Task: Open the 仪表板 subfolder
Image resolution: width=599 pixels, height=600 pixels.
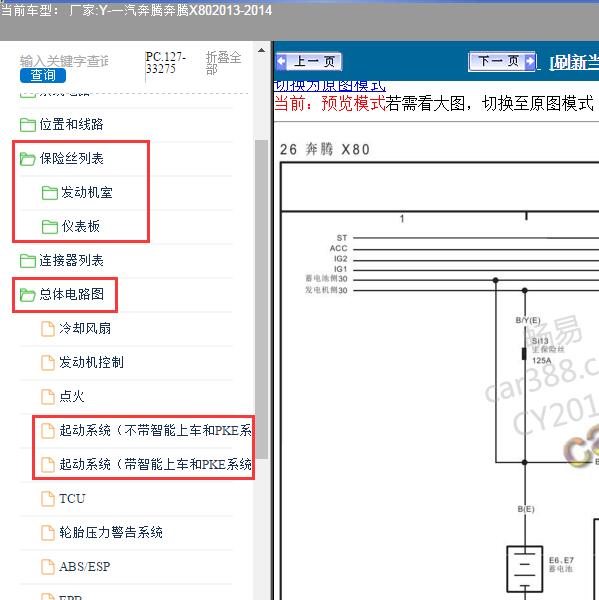Action: coord(80,227)
